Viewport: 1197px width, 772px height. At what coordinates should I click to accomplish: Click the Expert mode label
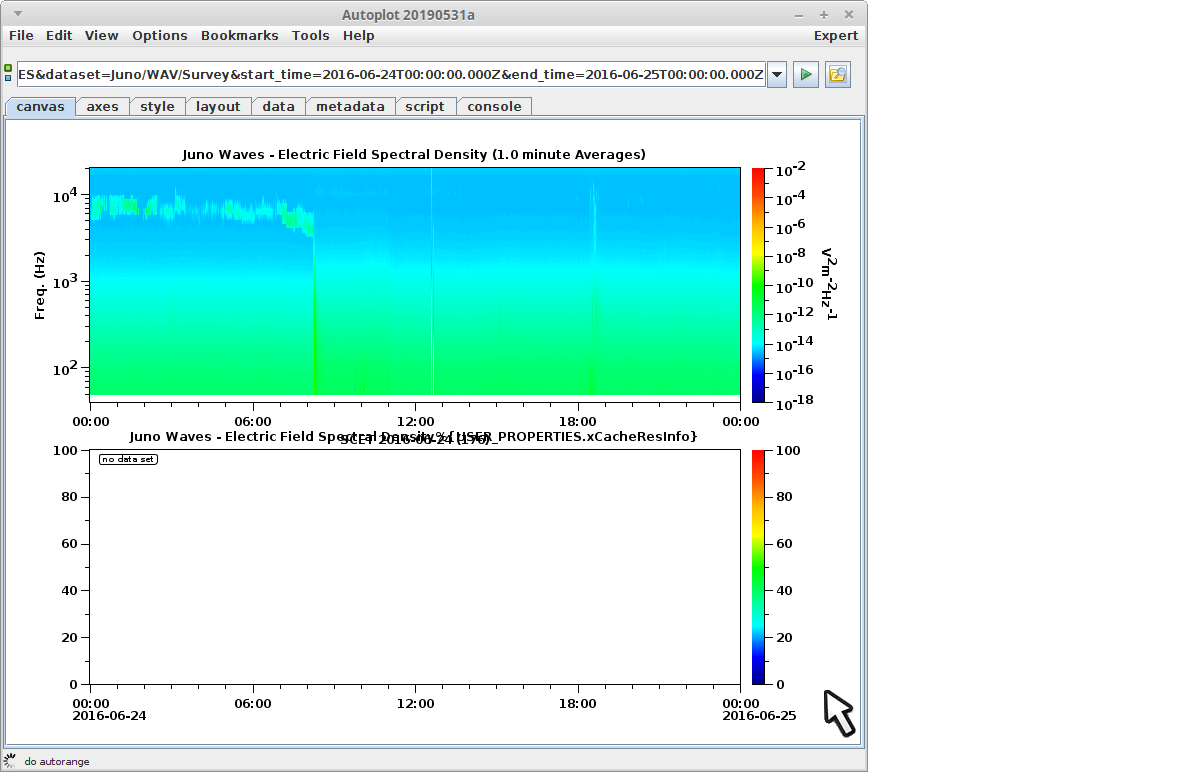[x=835, y=36]
